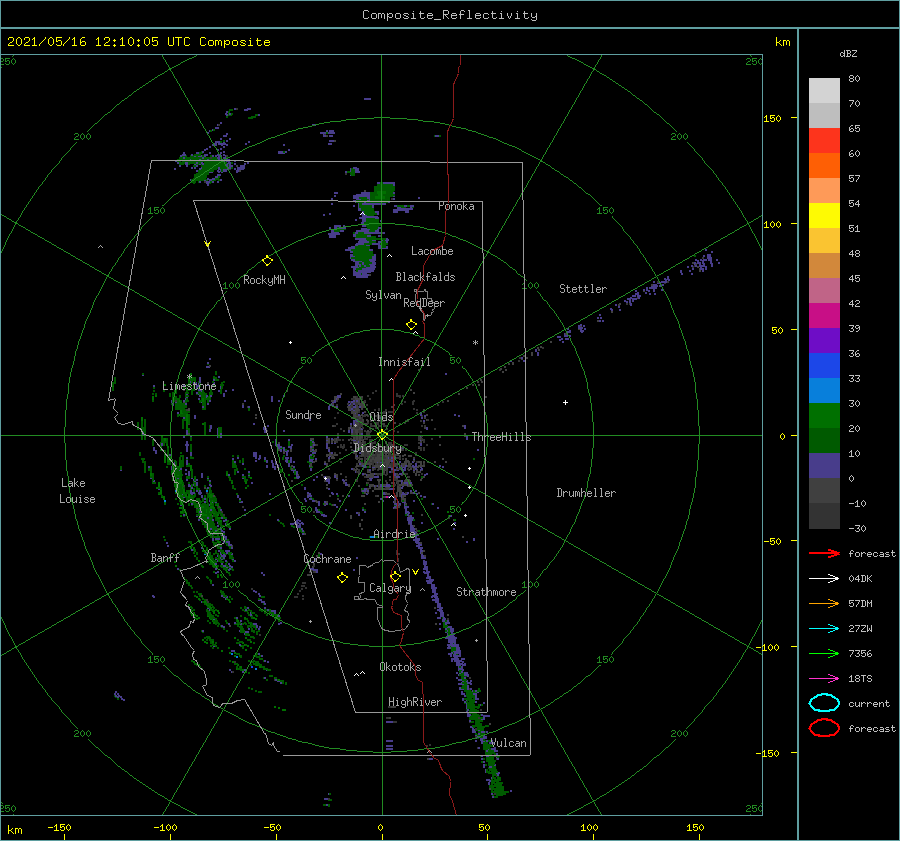Click the Limestone label on map

189,386
